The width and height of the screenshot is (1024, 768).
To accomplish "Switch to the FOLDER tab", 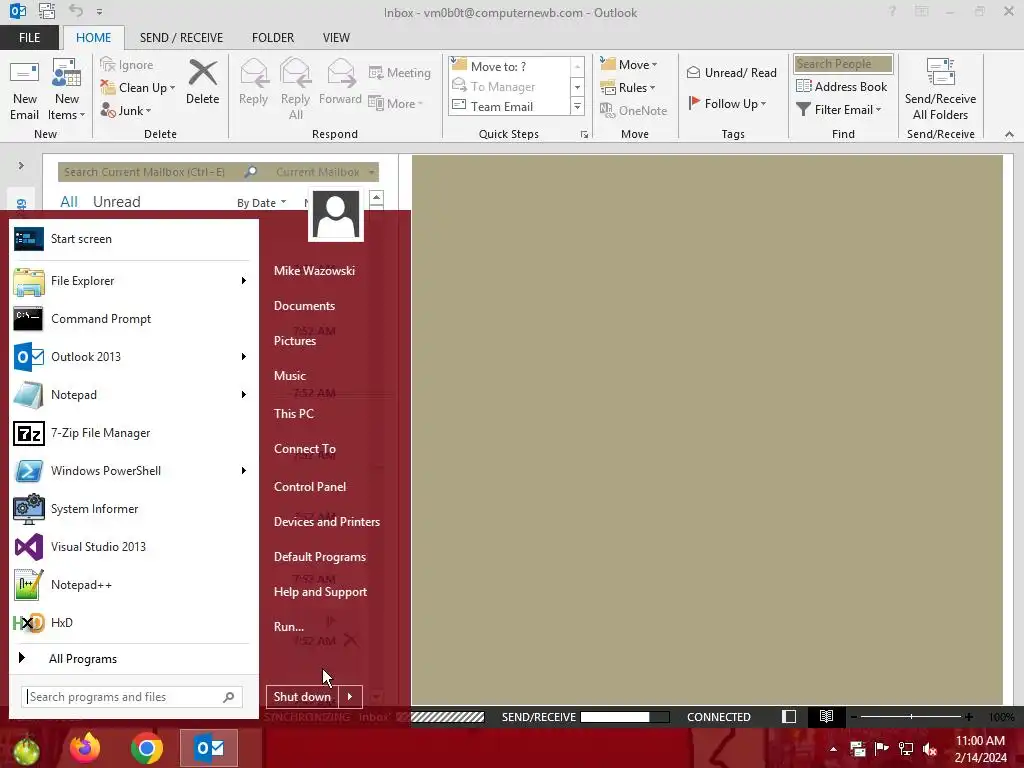I will coord(273,38).
